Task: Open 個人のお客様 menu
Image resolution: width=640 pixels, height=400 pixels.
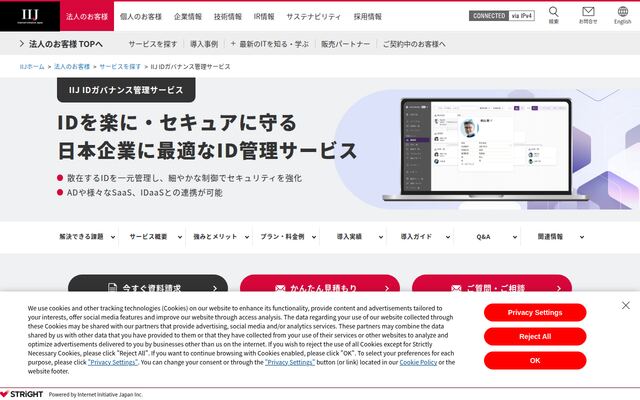Action: coord(141,17)
